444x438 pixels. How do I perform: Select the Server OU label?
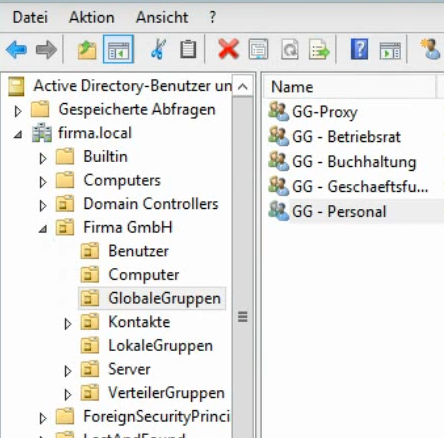(x=129, y=369)
